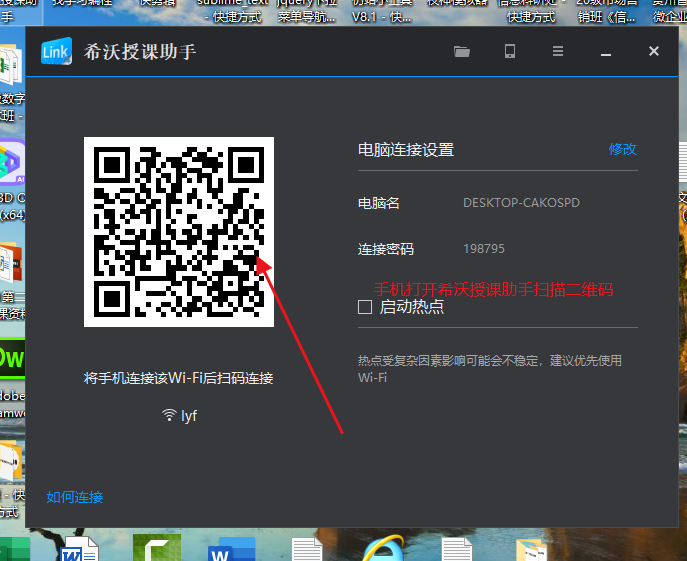
Task: Open the sublime_text shortcut on the desktop
Action: (233, 11)
